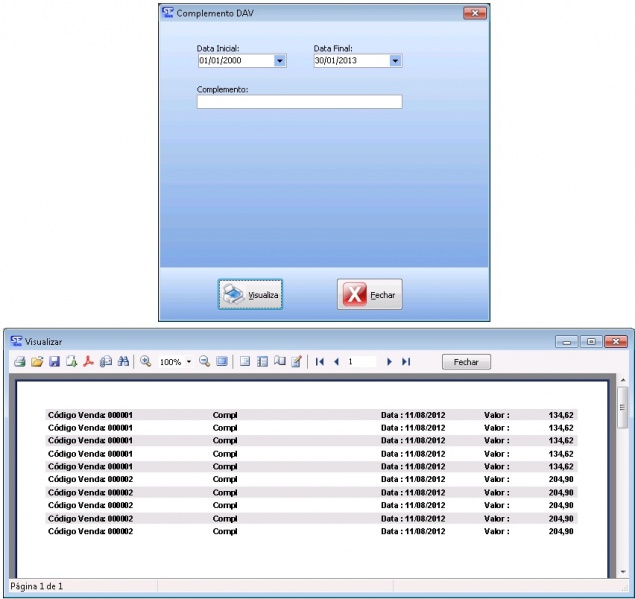Click the edit page icon in toolbar
635x599 pixels.
296,362
